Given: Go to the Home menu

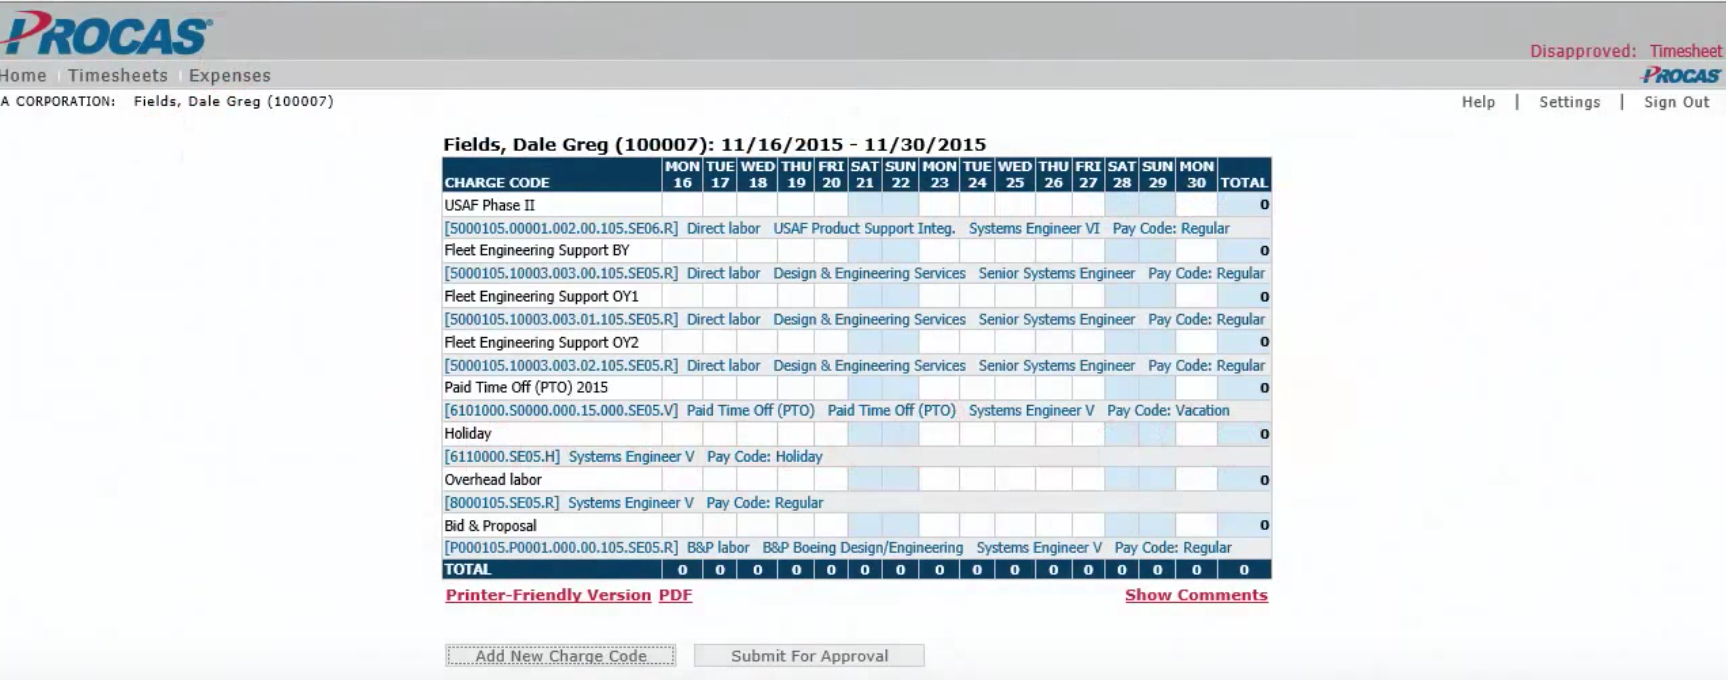Looking at the screenshot, I should coord(23,75).
